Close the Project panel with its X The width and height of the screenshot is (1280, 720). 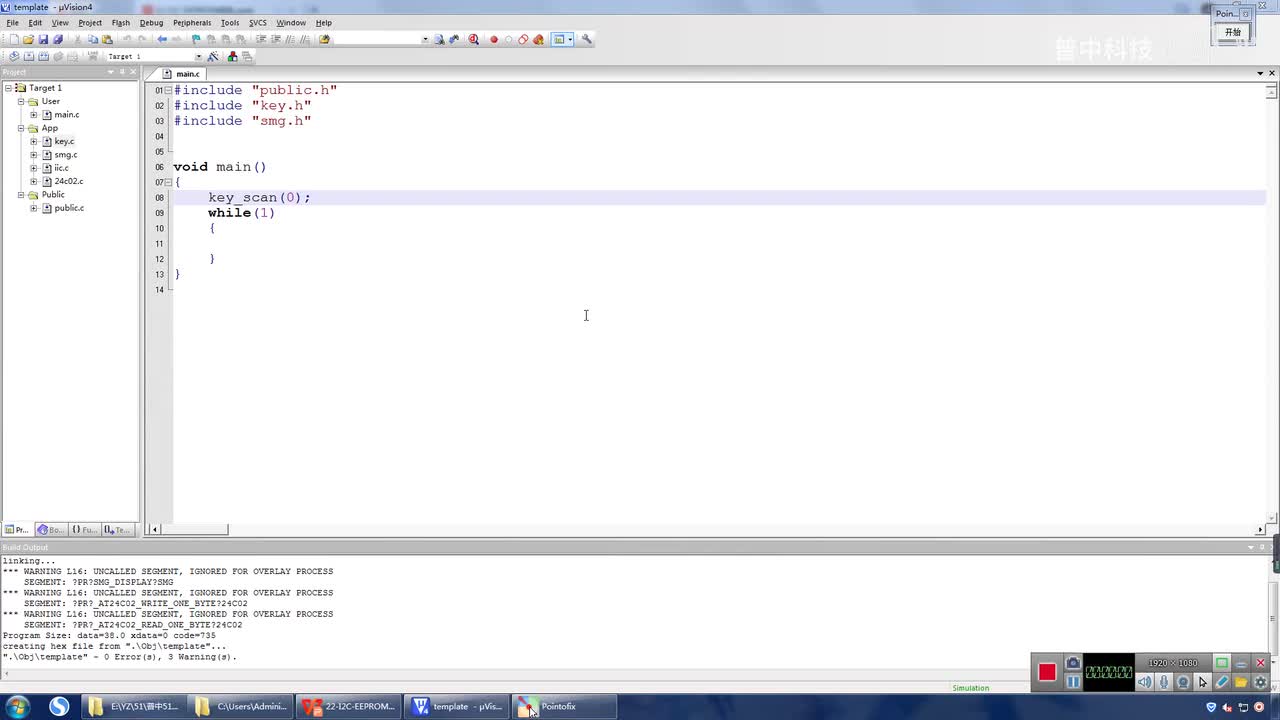(133, 72)
